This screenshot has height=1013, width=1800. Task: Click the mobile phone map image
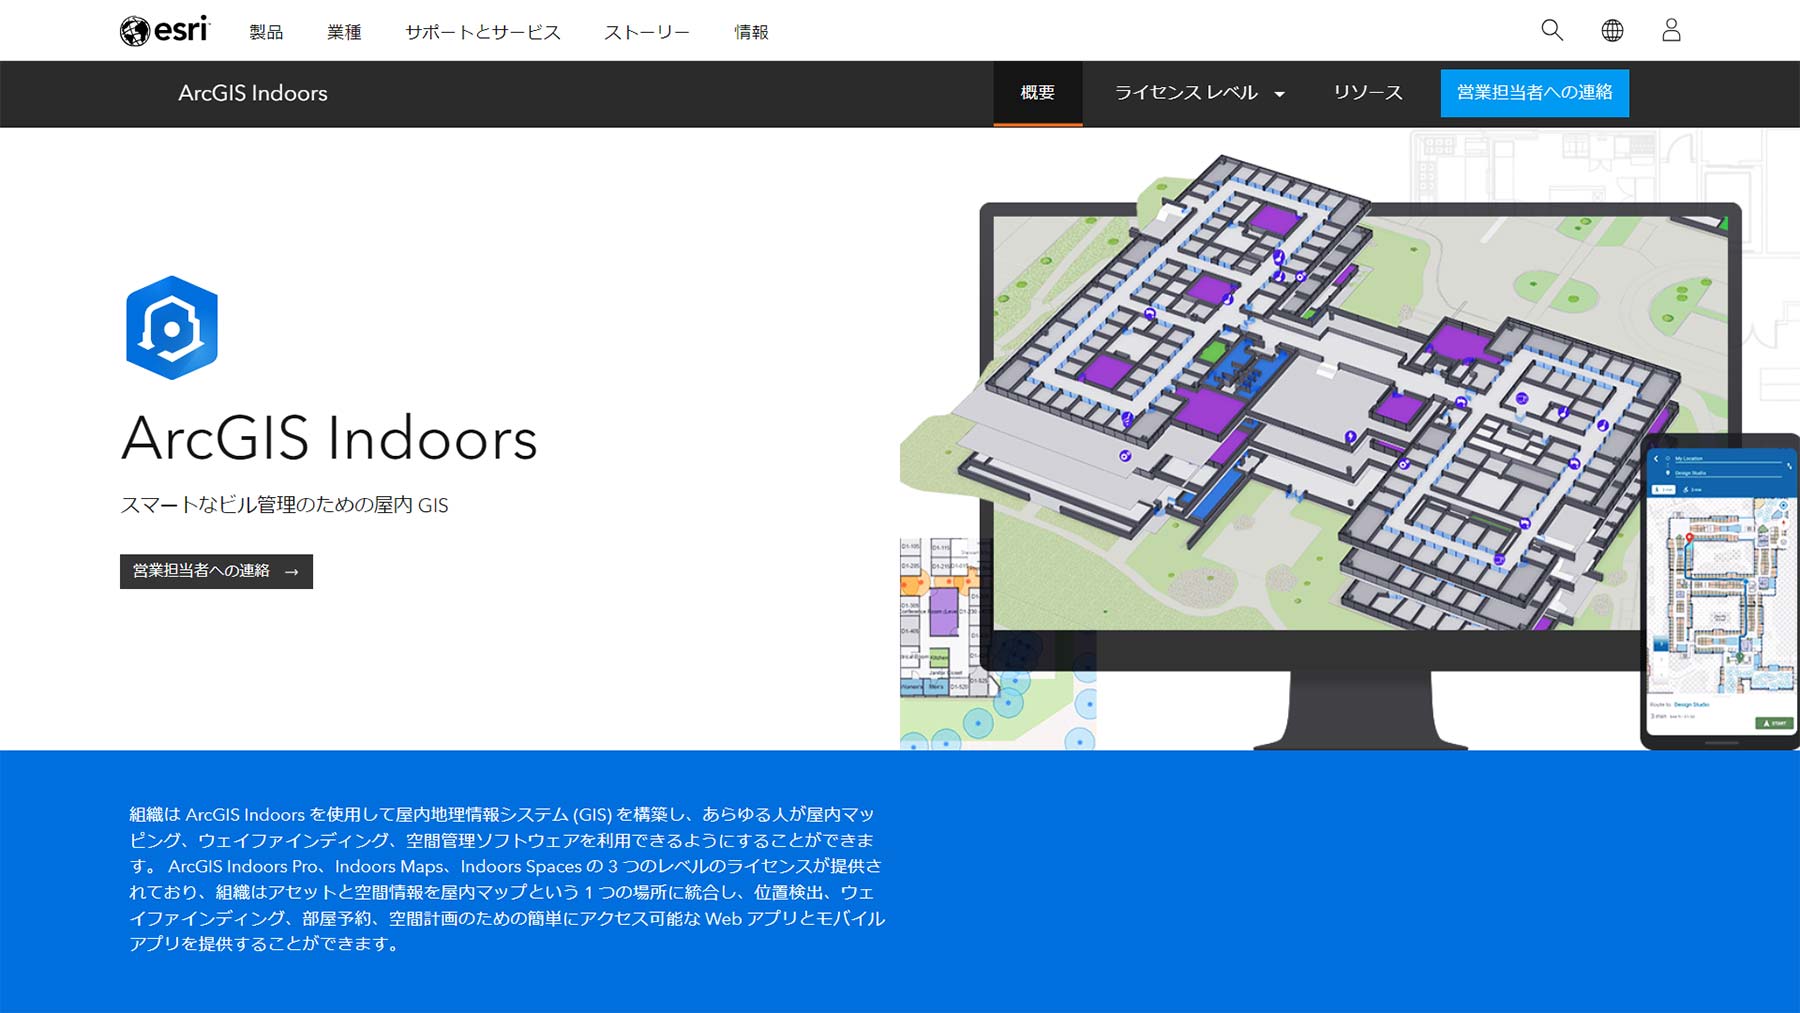point(1720,592)
